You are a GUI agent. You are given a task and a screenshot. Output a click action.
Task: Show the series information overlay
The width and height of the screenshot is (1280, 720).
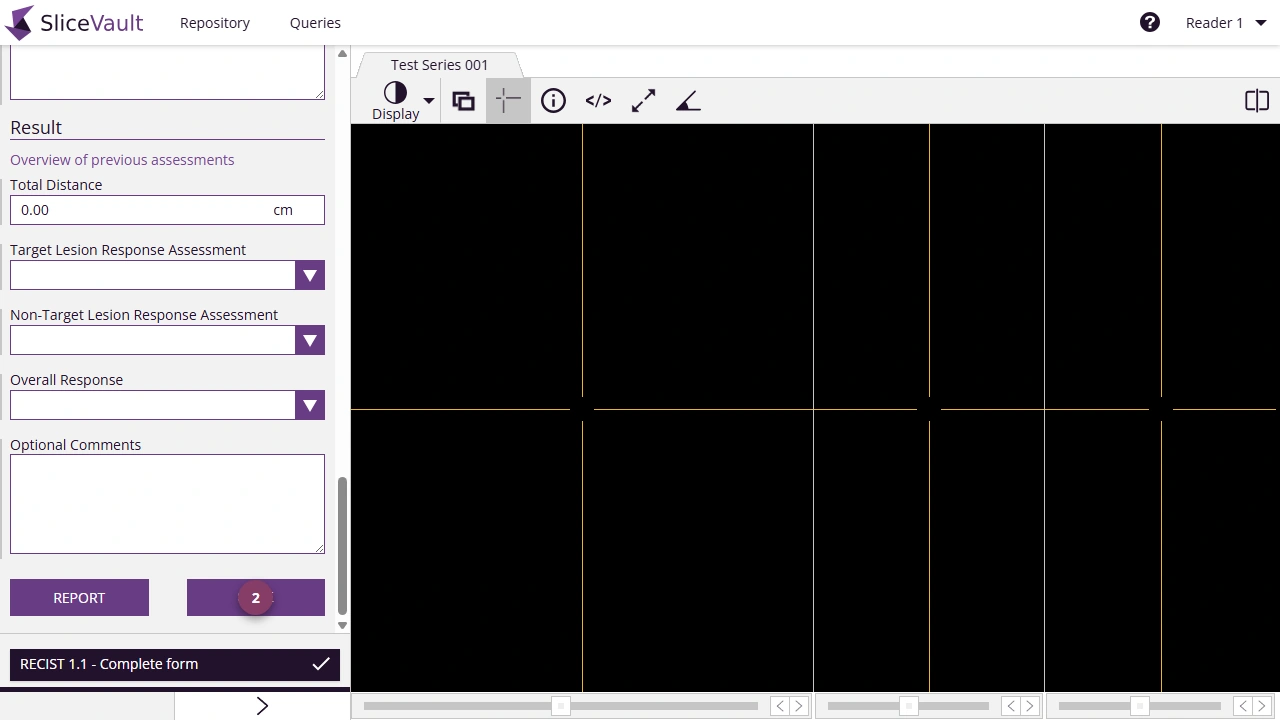tap(553, 100)
